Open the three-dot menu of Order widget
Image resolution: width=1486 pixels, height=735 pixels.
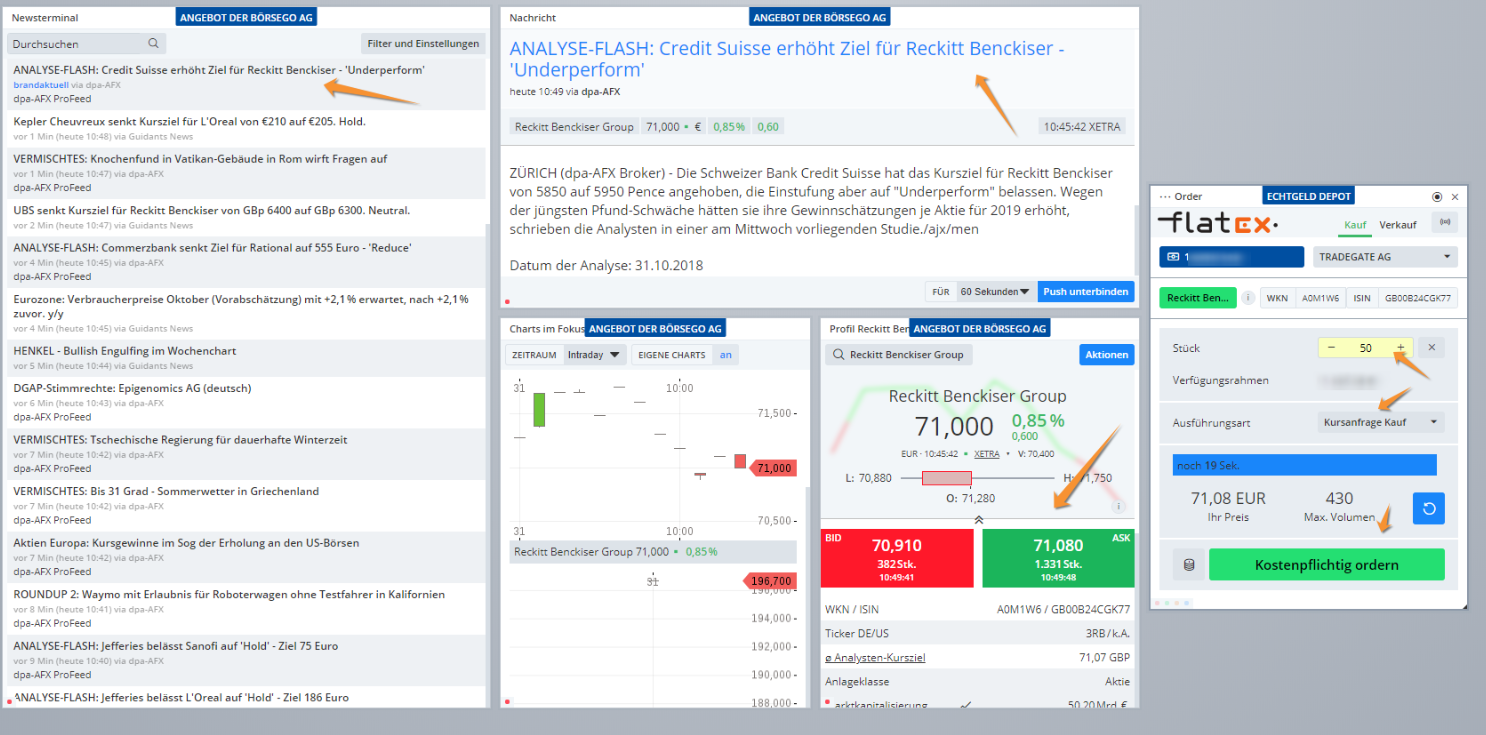(x=1163, y=197)
